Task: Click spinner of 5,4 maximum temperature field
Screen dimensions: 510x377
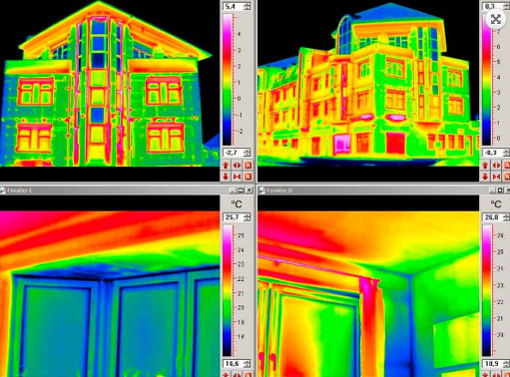Action: (247, 6)
